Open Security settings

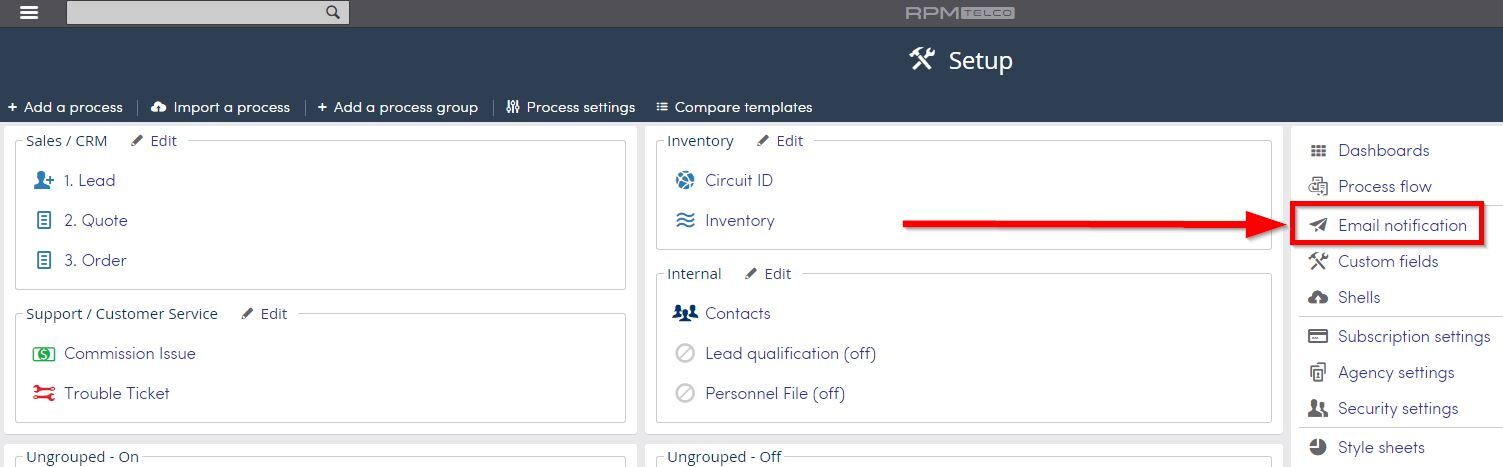point(1397,408)
